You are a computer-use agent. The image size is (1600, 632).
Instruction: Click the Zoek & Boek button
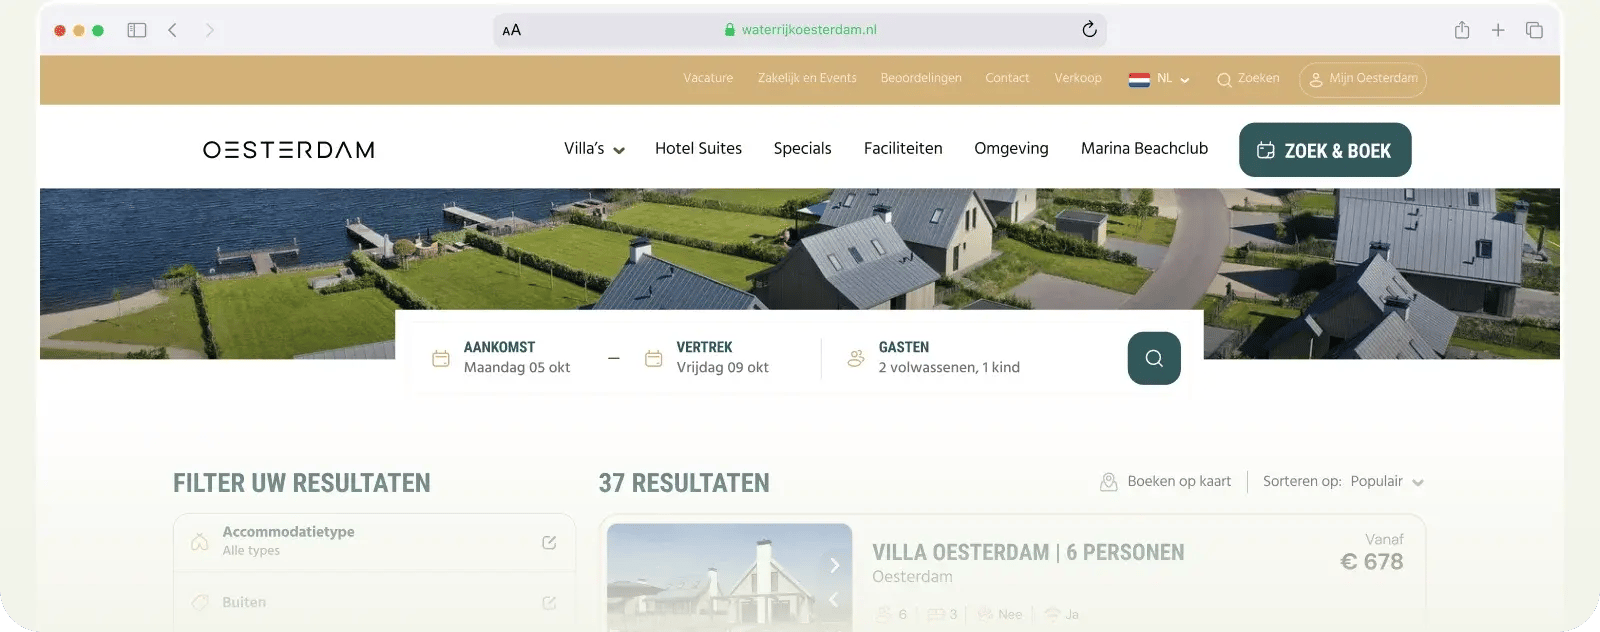pos(1325,150)
